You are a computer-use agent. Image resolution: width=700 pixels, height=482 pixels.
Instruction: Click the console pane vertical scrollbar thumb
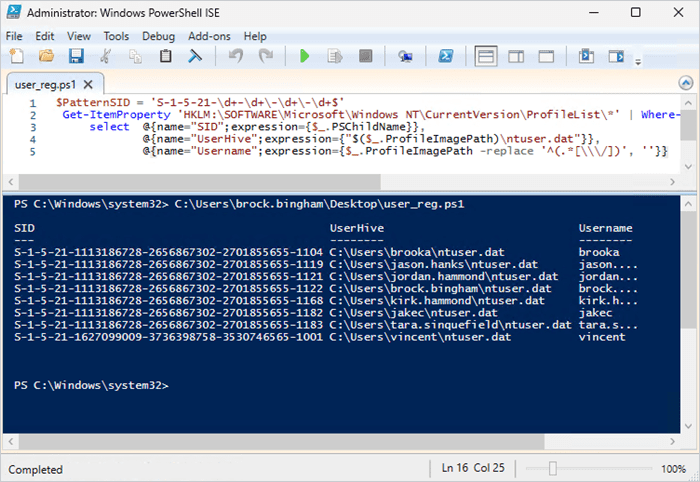688,272
